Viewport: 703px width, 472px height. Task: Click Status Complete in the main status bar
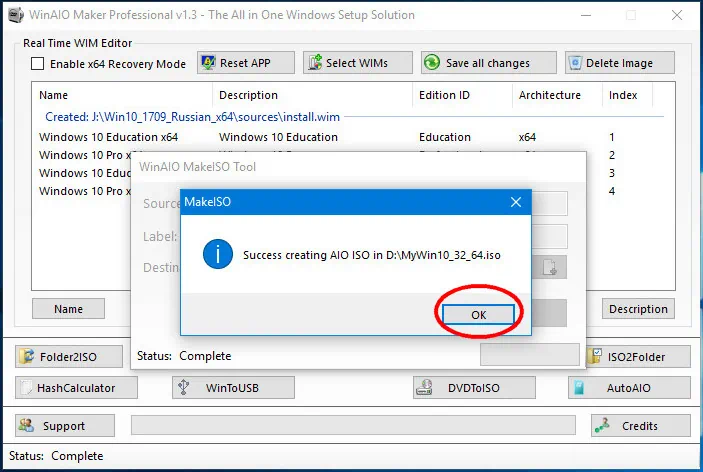56,456
